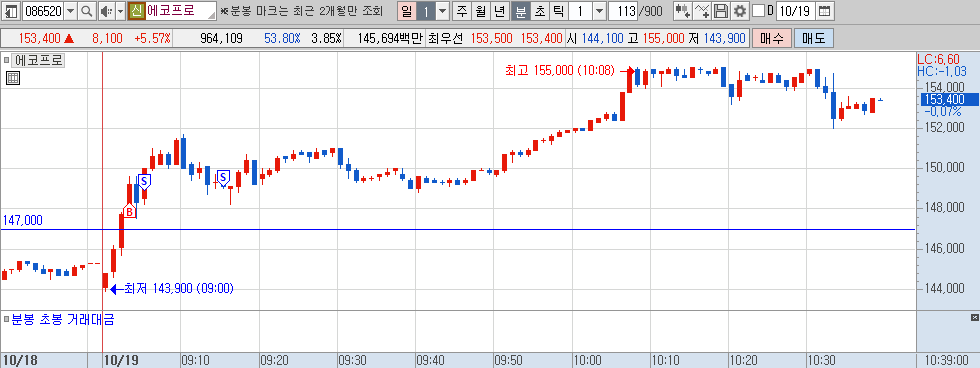The height and width of the screenshot is (368, 980).
Task: Open the minute interval dropdown after 틱
Action: click(x=599, y=11)
